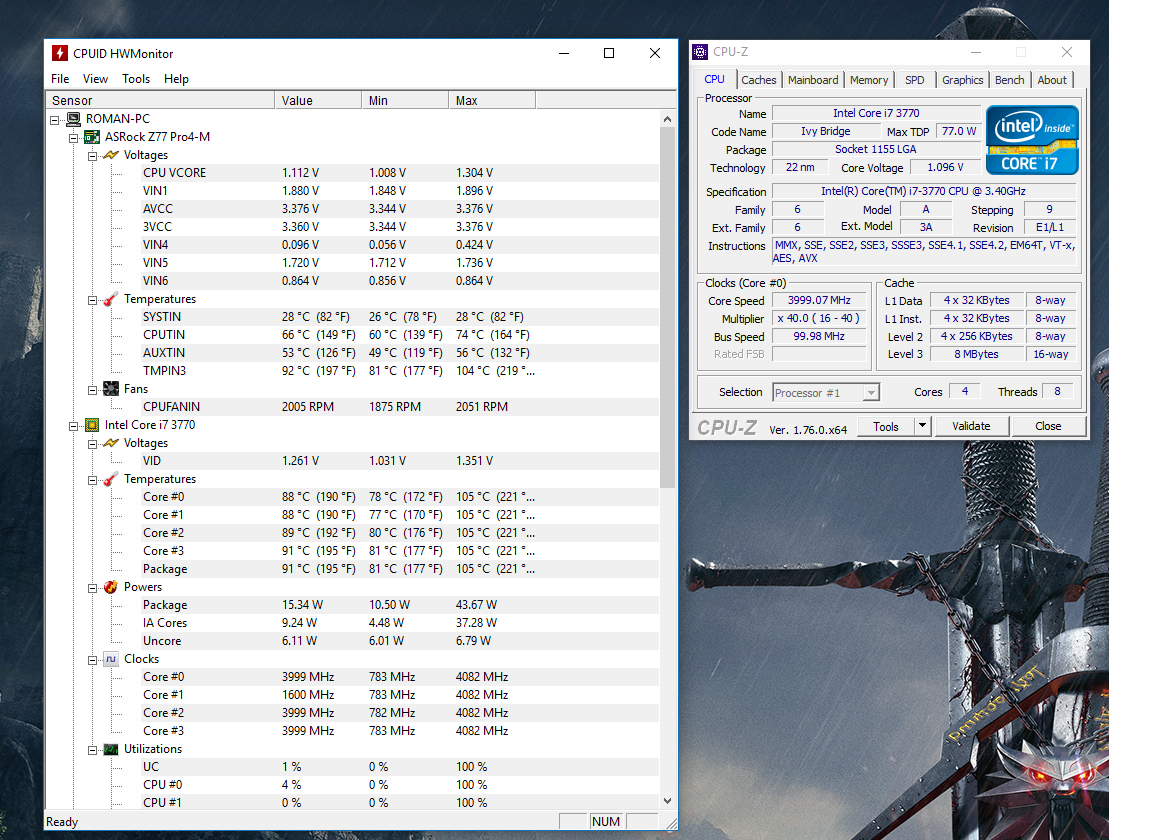This screenshot has width=1152, height=840.
Task: Switch to the Memory tab
Action: (869, 80)
